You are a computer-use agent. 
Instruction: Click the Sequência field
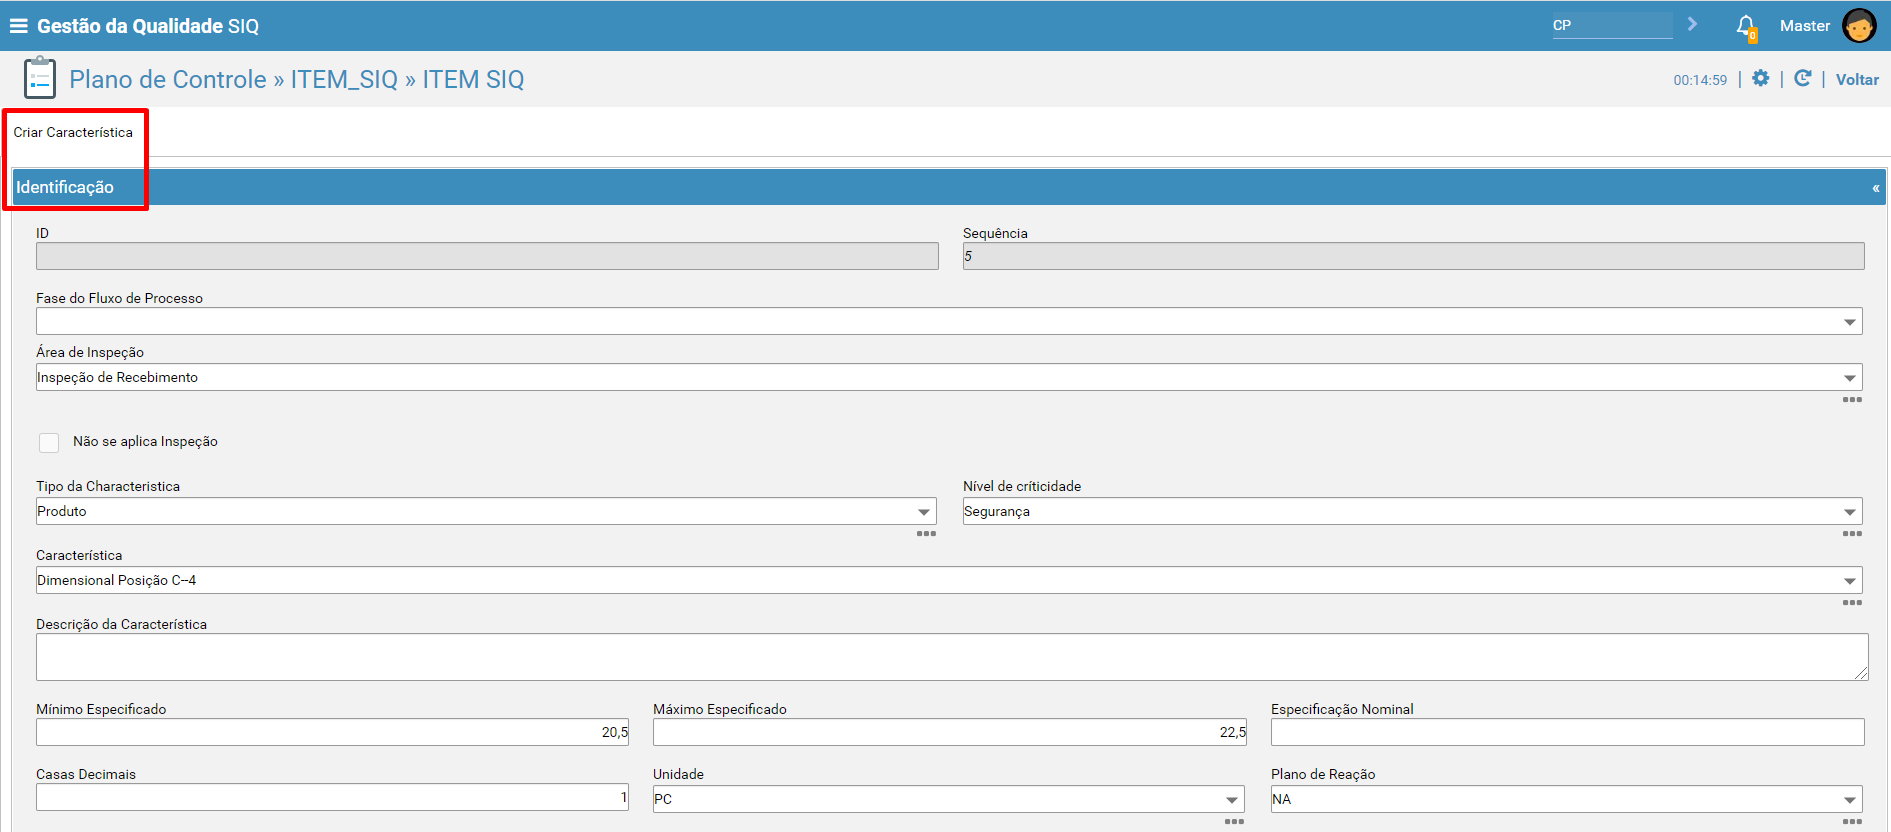1413,256
